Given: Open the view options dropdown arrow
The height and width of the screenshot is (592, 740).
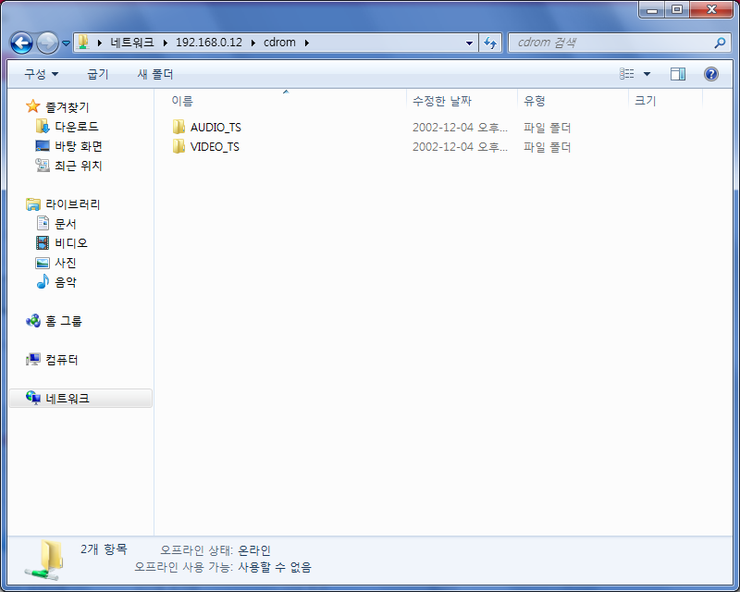Looking at the screenshot, I should pyautogui.click(x=647, y=74).
